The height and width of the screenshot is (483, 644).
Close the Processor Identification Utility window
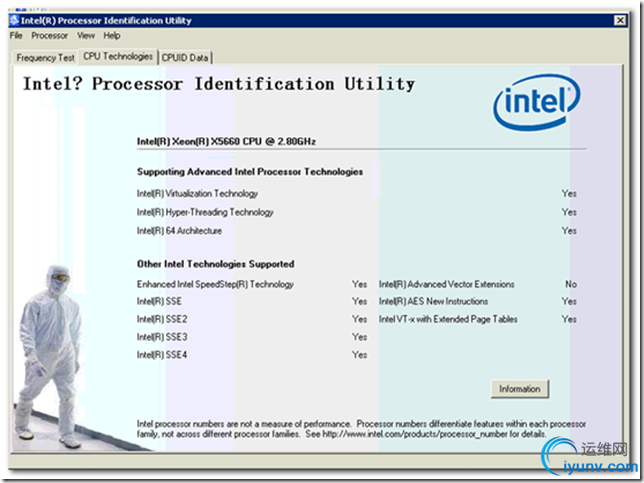[620, 20]
